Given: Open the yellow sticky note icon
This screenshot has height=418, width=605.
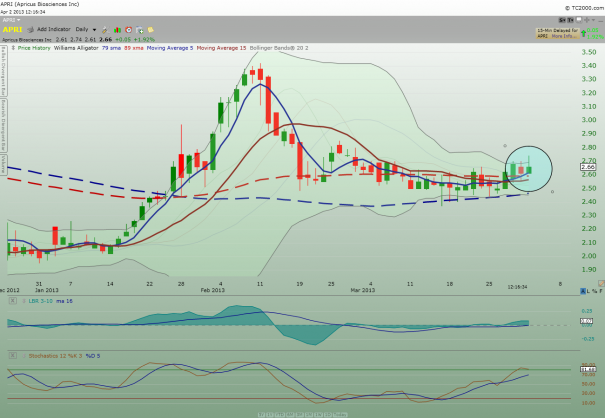Looking at the screenshot, I should [151, 30].
